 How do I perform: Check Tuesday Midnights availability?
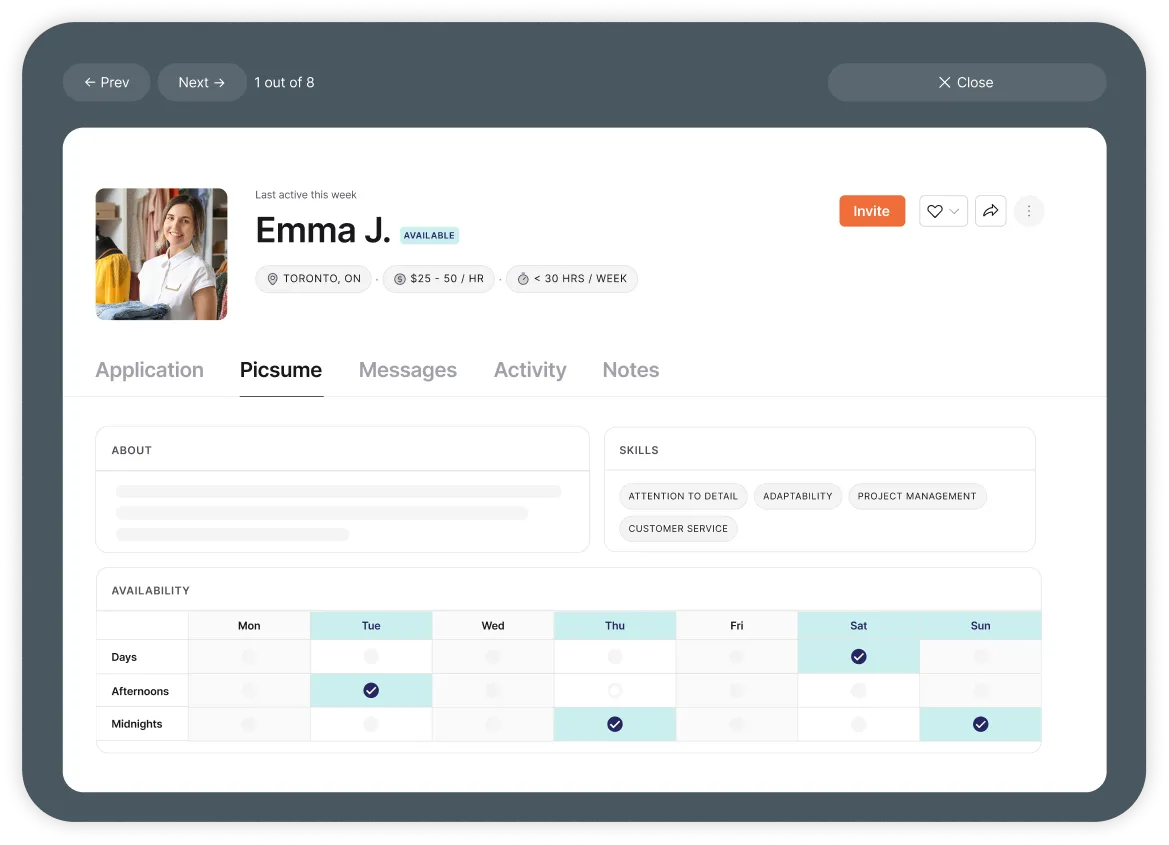point(371,724)
